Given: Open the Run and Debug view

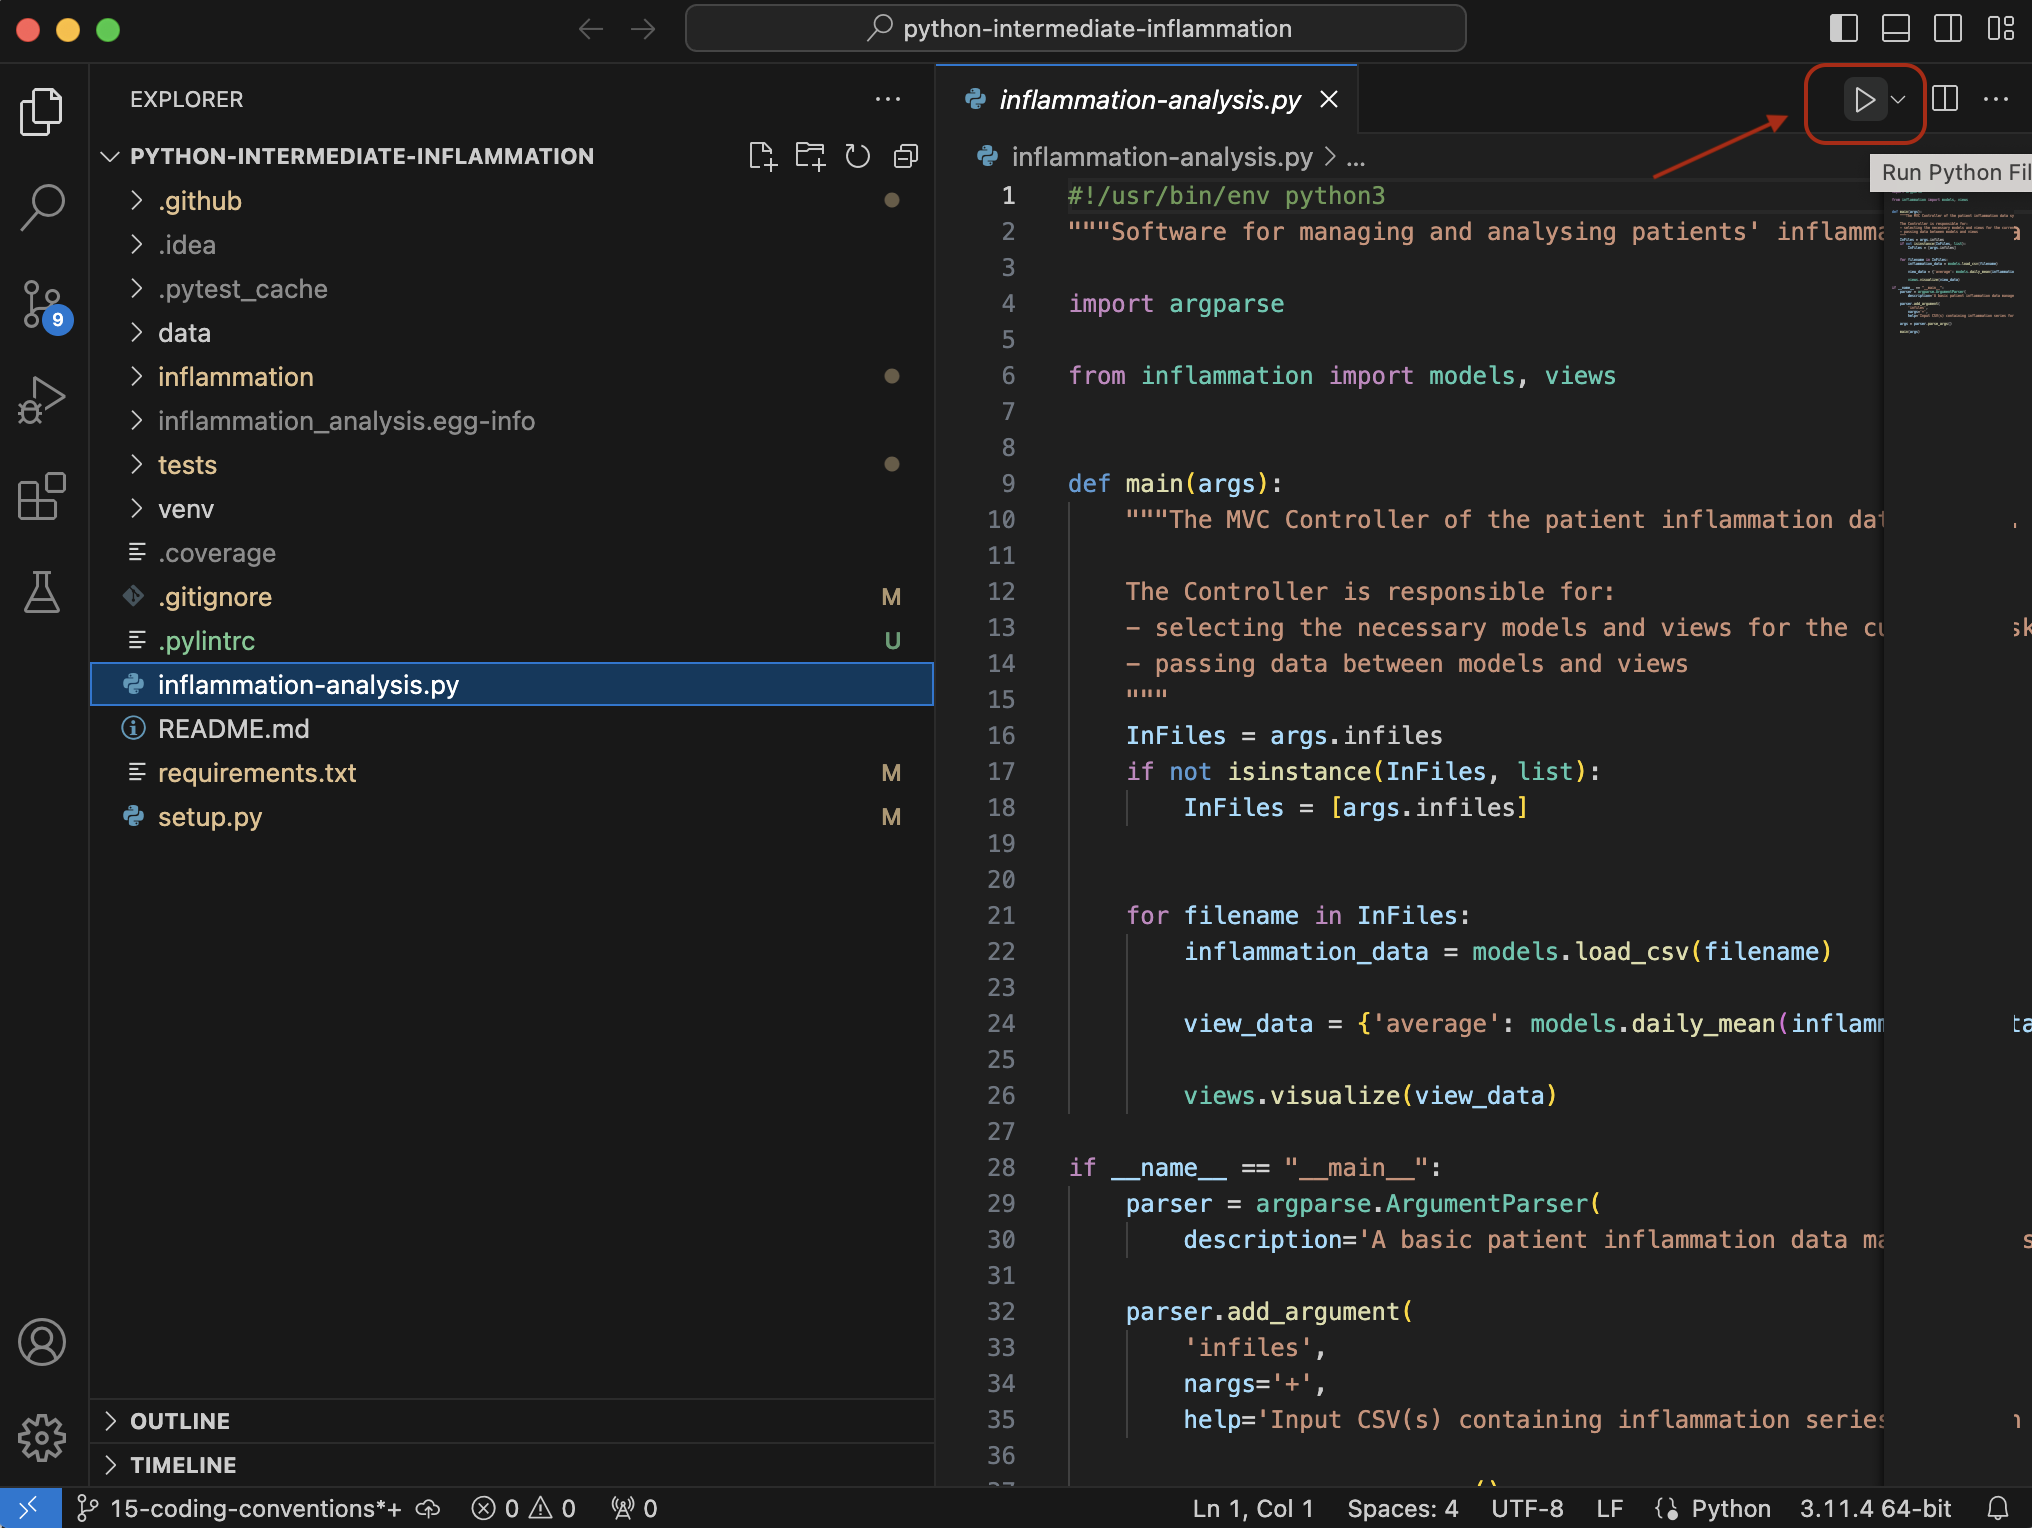Looking at the screenshot, I should click(42, 399).
